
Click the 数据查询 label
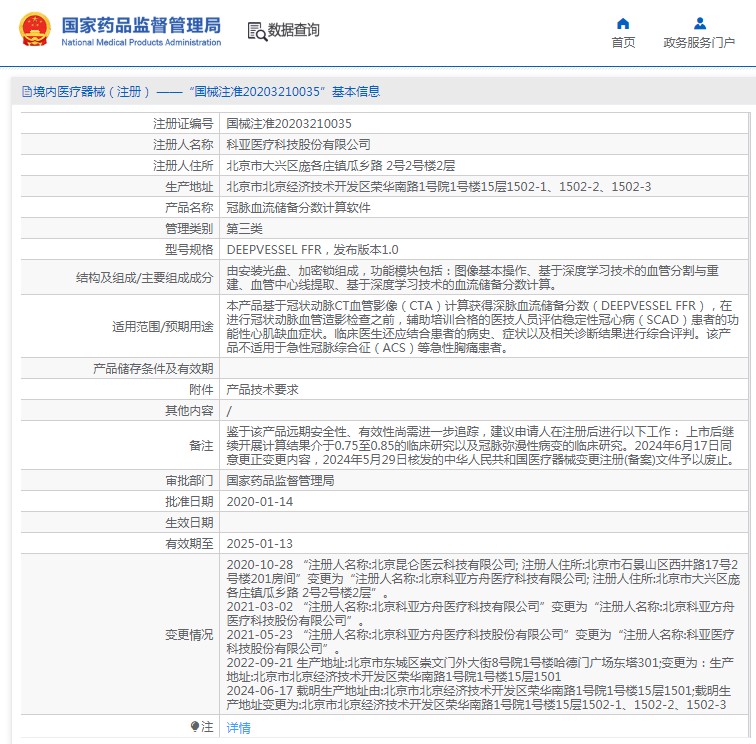294,30
